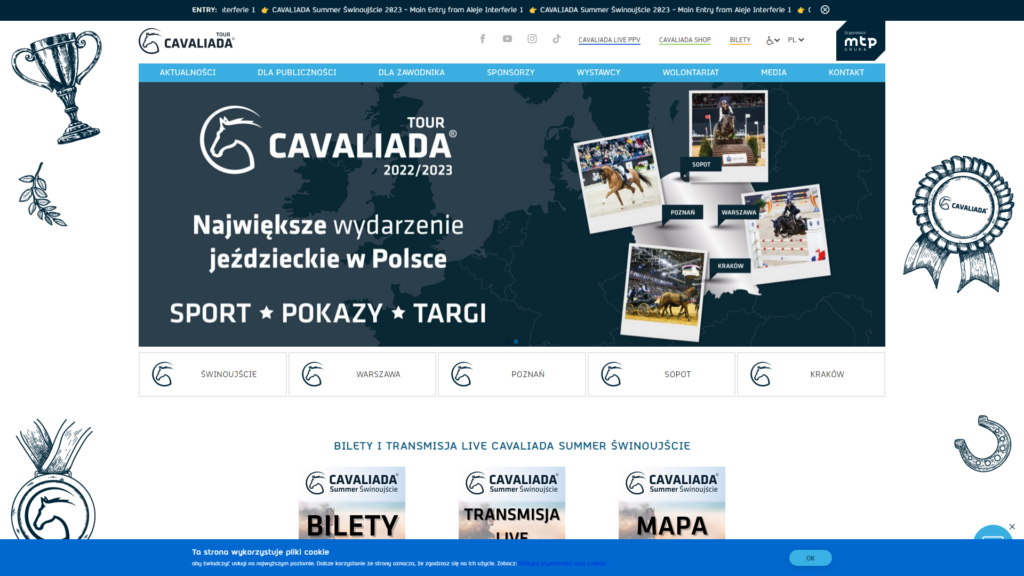This screenshot has width=1024, height=576.
Task: Open the Wolontariat menu
Action: [x=690, y=72]
